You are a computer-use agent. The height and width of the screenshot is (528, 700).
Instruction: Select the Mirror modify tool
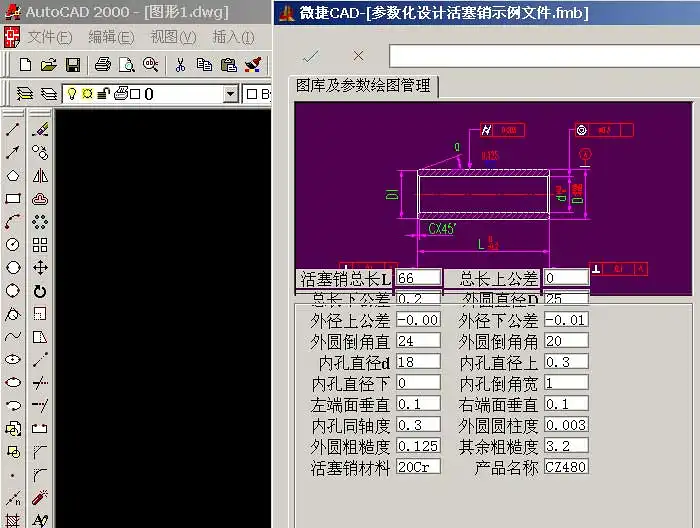(x=40, y=176)
